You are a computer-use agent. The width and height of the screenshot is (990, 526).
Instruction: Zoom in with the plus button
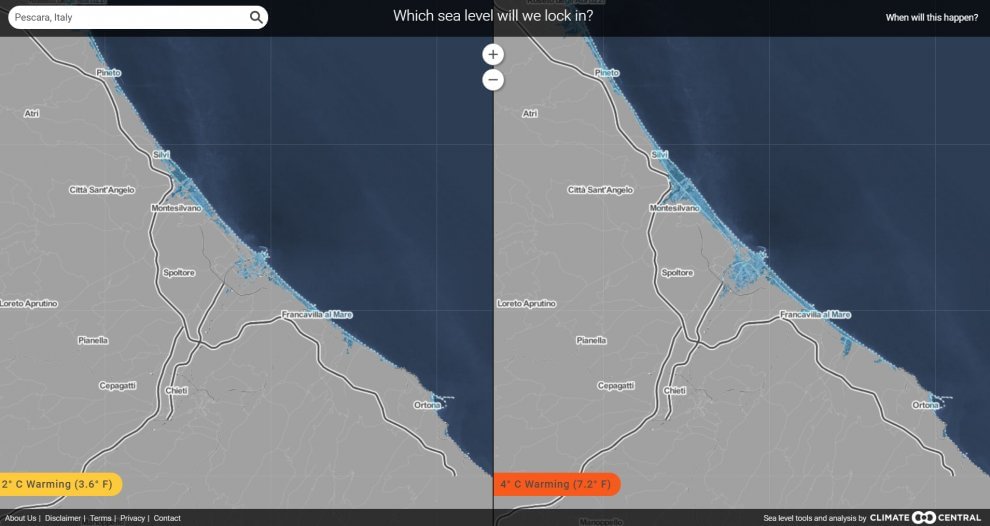493,54
